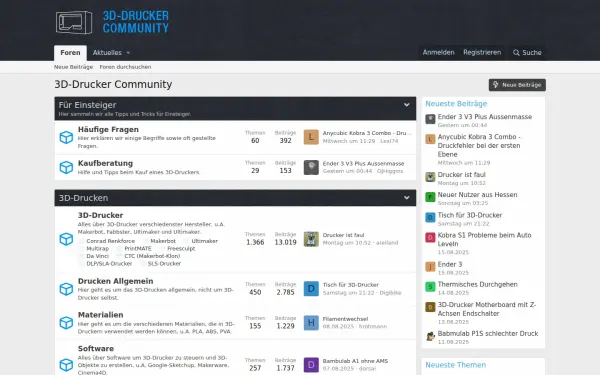This screenshot has width=600, height=375.
Task: Open the purple D avatar in Software row
Action: click(x=311, y=365)
